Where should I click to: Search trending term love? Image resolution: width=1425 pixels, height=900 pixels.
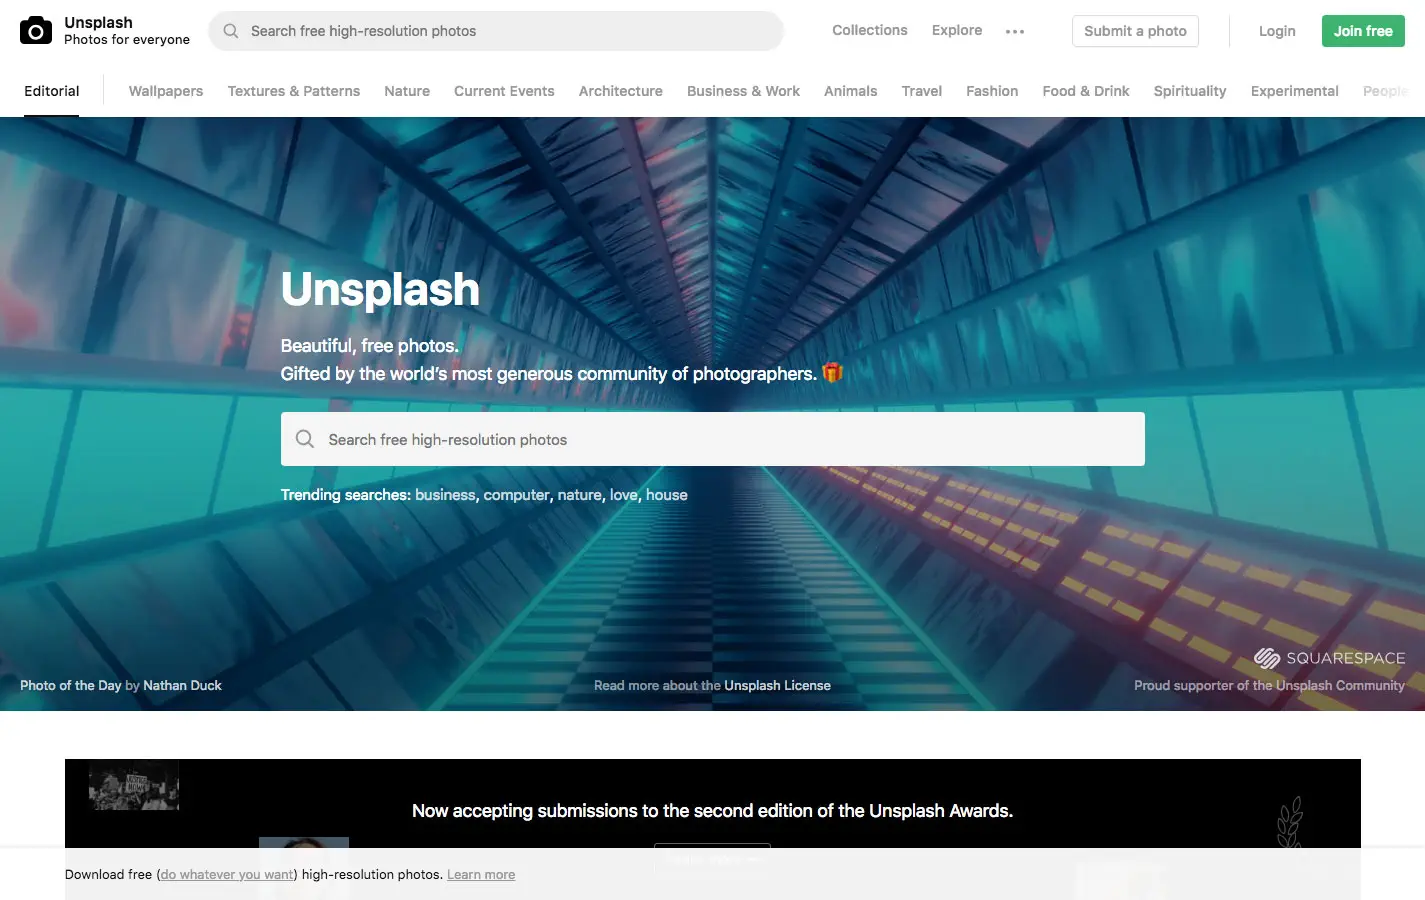624,495
